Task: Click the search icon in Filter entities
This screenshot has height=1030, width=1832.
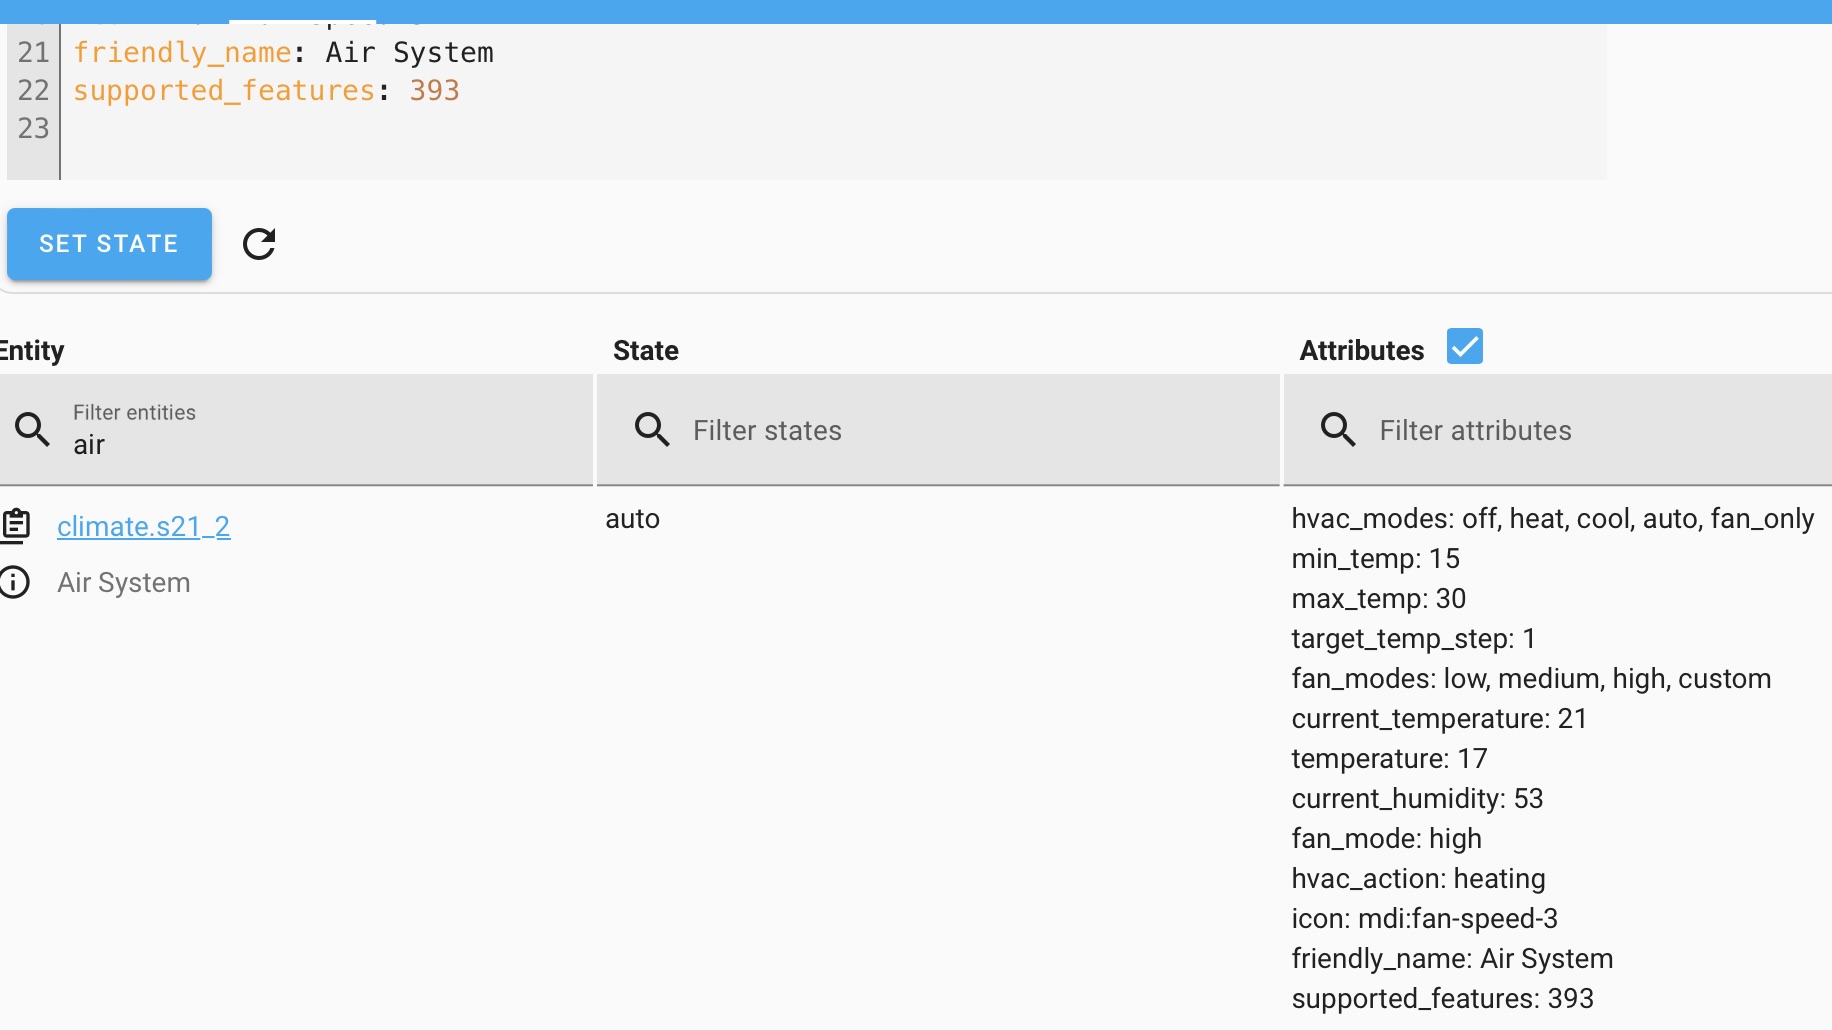Action: point(34,428)
